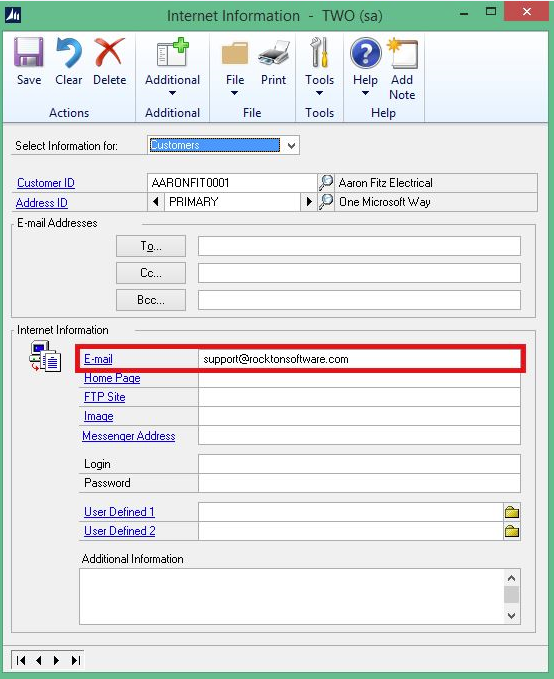Click the Save floppy disk icon
This screenshot has height=679, width=554.
[29, 52]
